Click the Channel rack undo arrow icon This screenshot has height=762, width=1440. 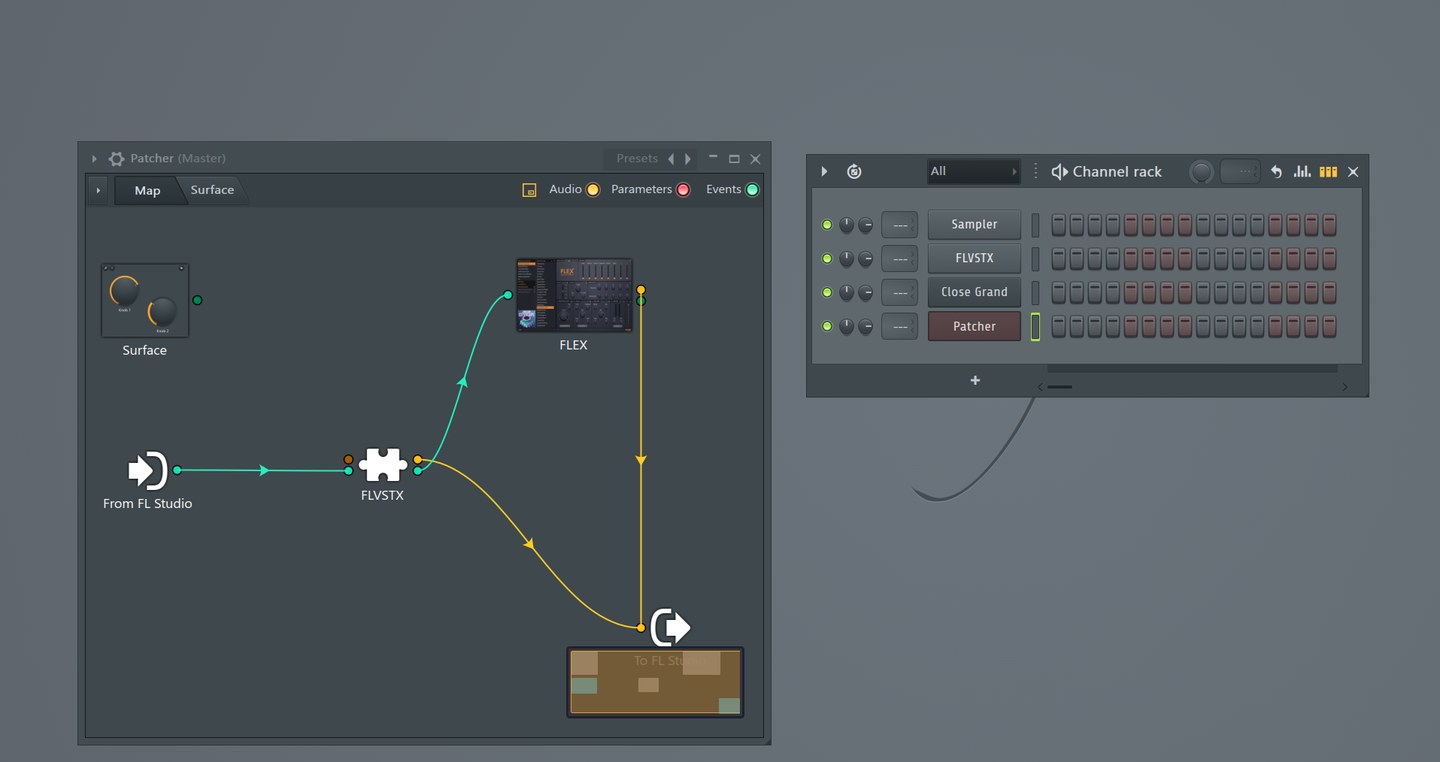1276,172
